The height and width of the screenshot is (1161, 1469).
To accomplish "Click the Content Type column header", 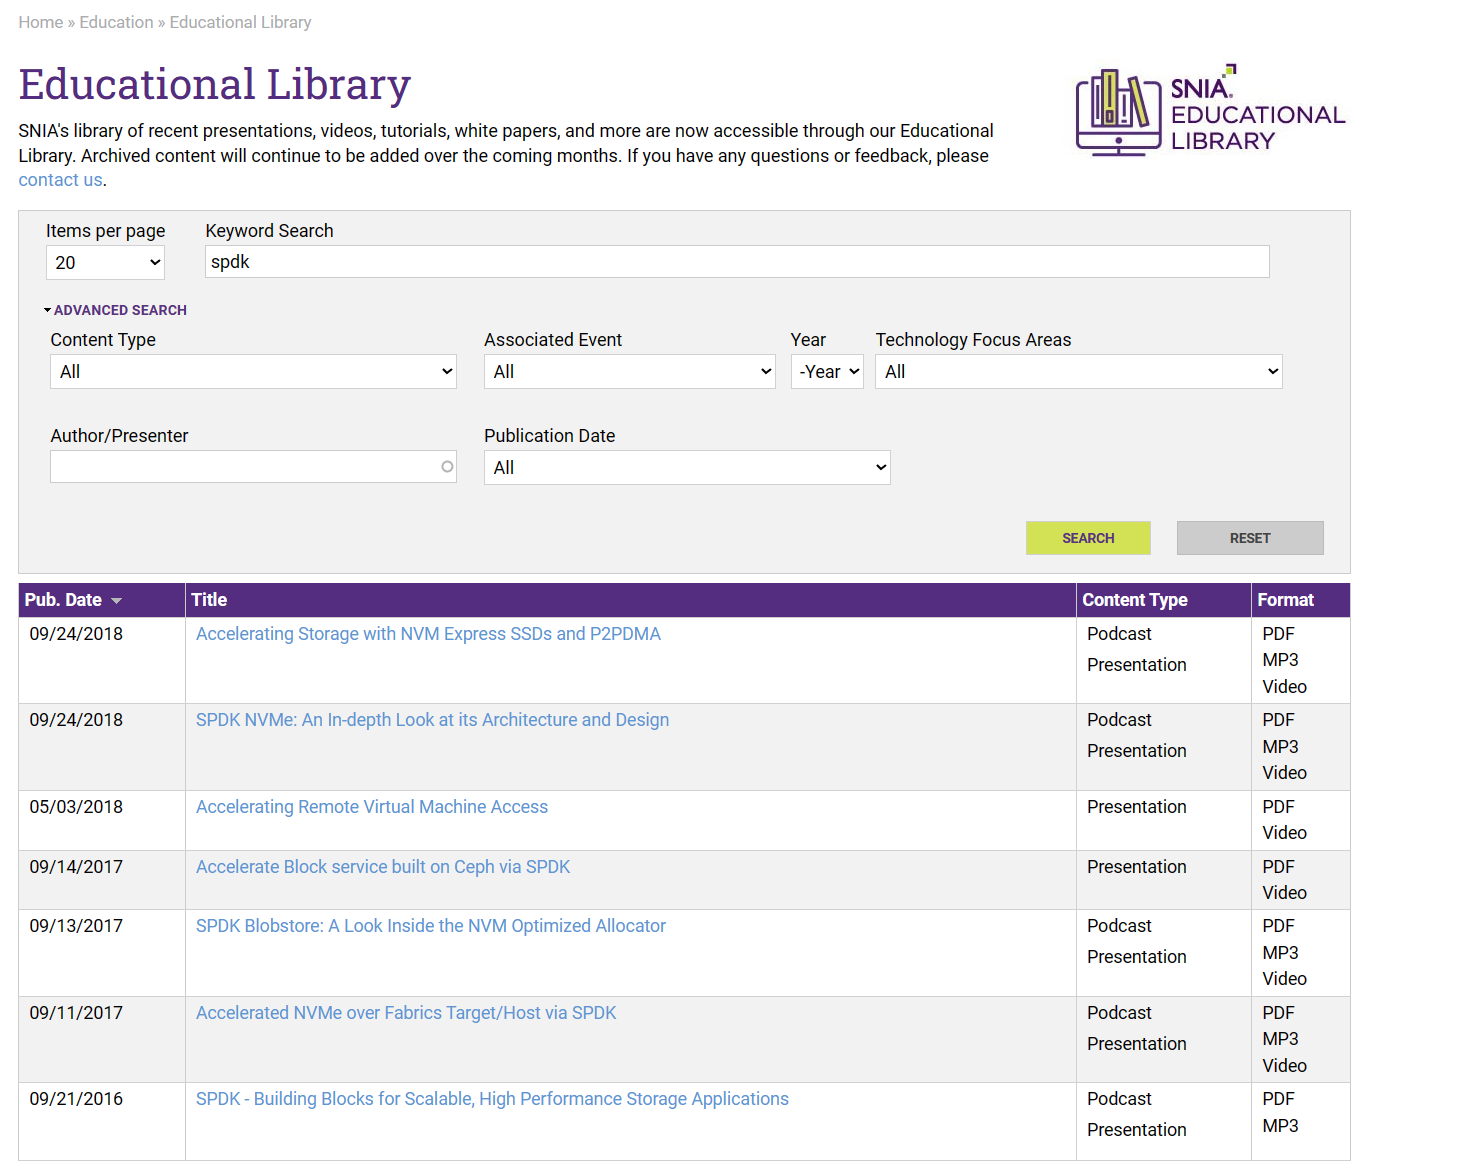I will (1135, 600).
